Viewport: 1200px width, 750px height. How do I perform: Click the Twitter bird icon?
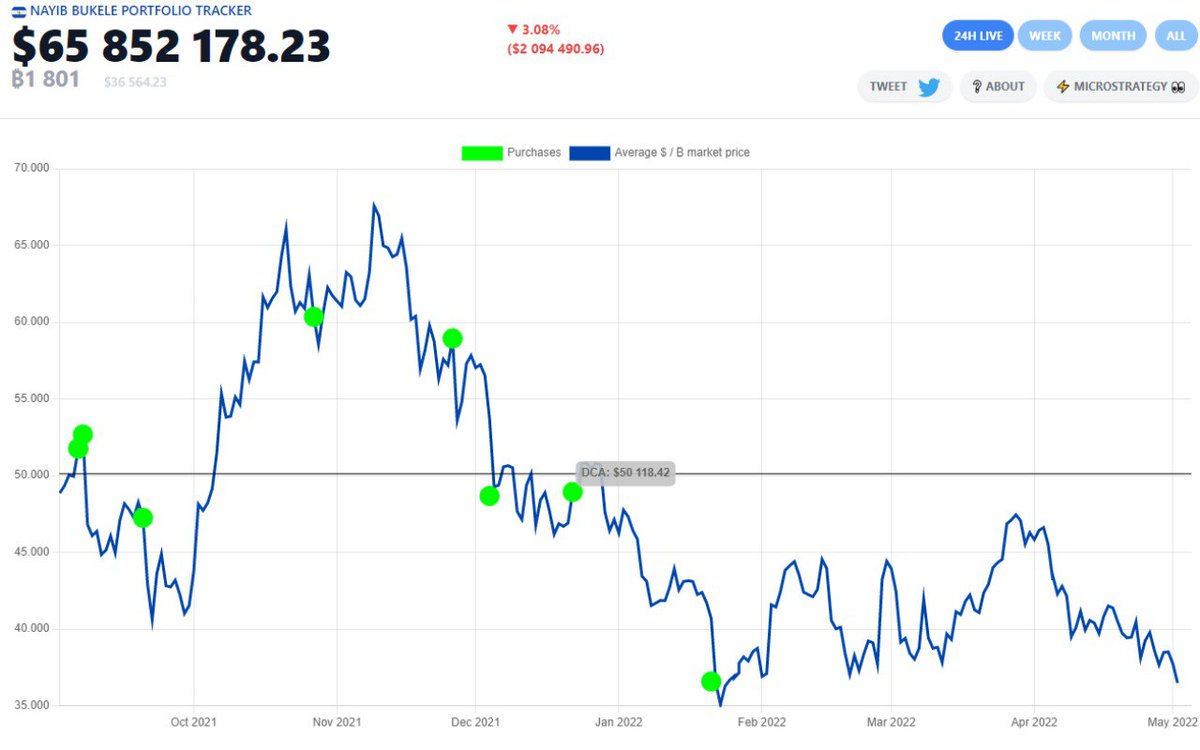coord(929,87)
